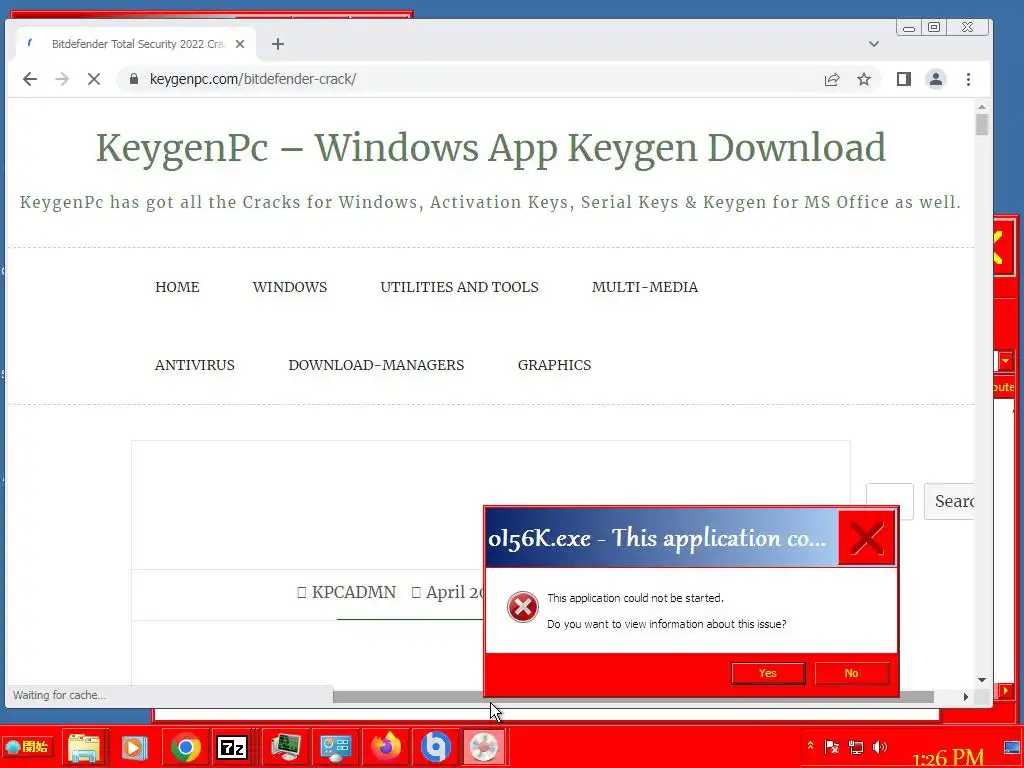Open the Chrome side panel icon
Image resolution: width=1024 pixels, height=768 pixels.
[x=903, y=79]
